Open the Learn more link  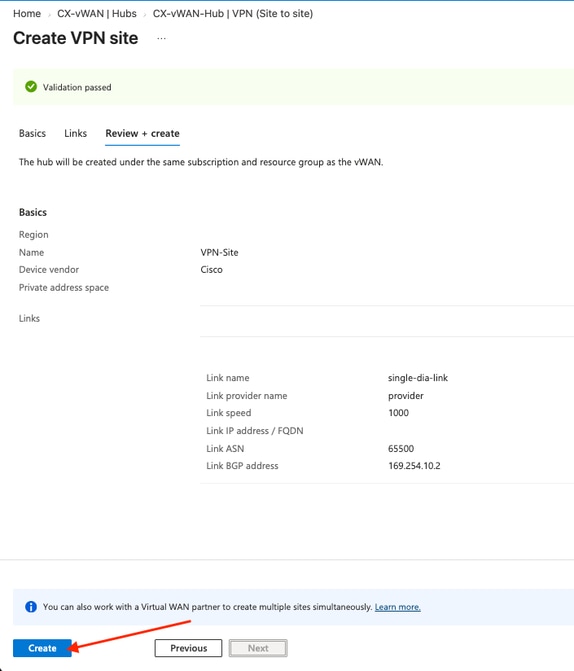tap(398, 607)
